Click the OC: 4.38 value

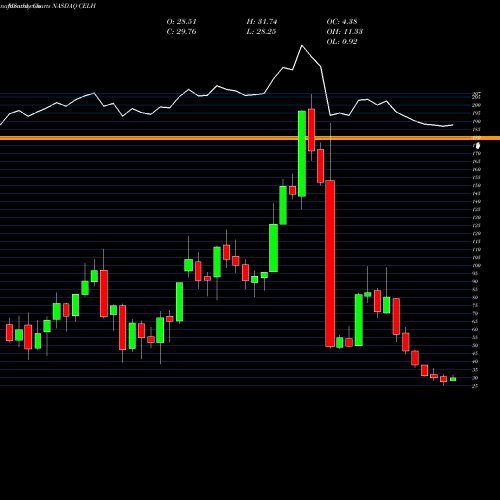point(342,22)
